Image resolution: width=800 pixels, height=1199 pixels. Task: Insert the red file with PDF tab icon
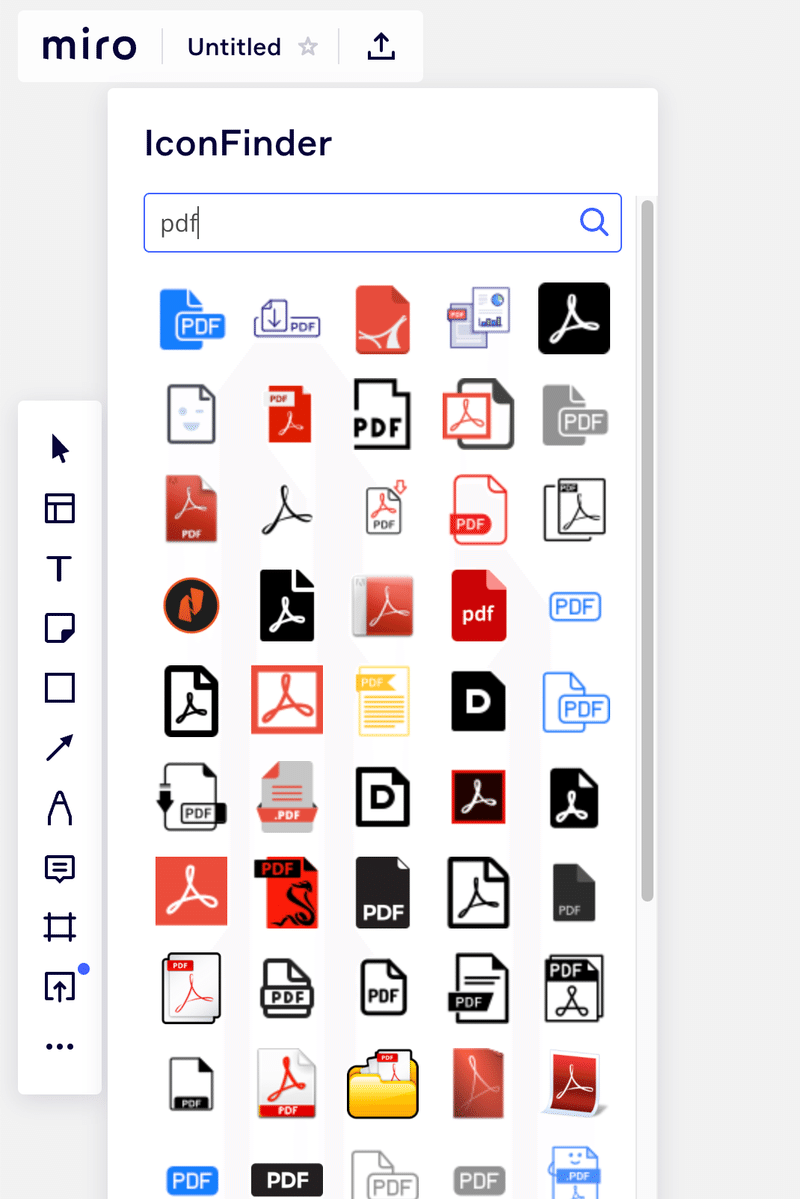point(289,414)
